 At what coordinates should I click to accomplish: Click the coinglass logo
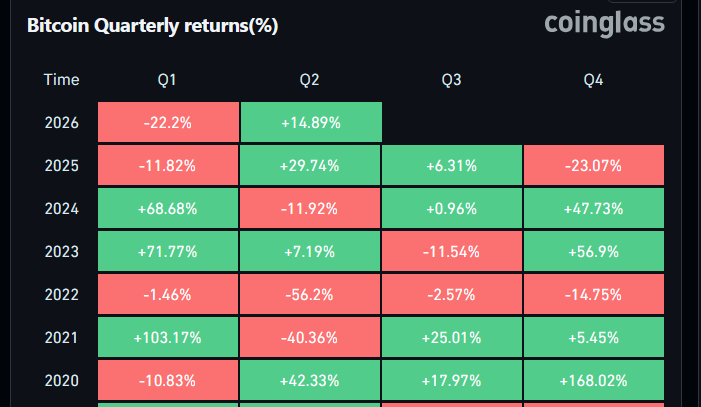[x=604, y=24]
